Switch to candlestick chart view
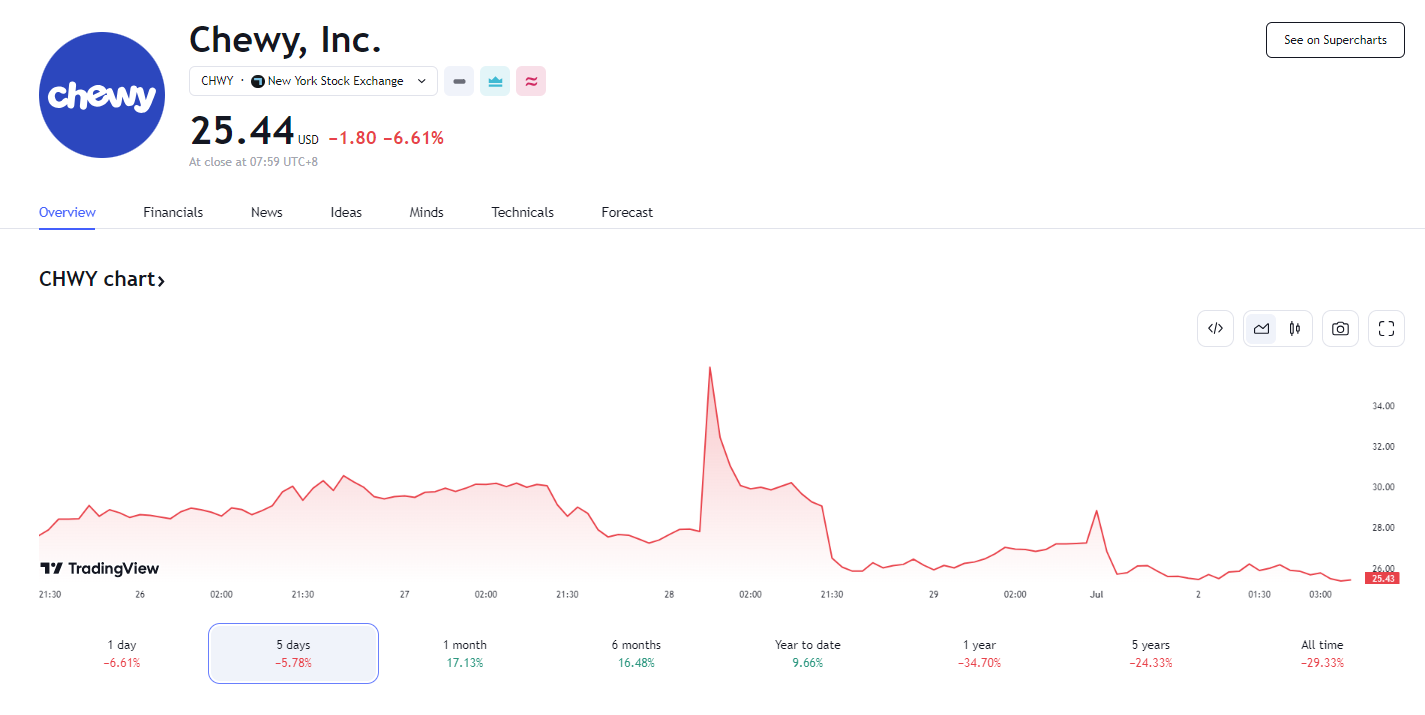 (1295, 328)
